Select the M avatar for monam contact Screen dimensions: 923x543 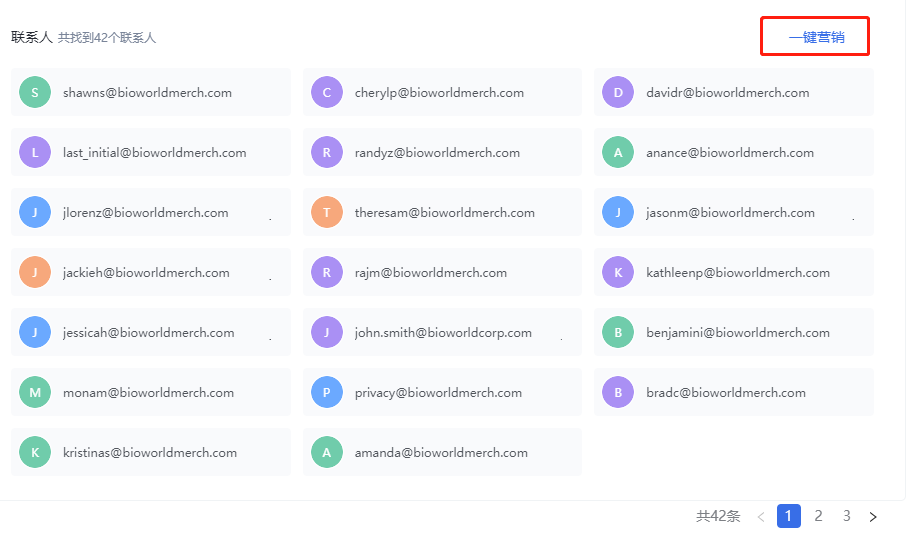coord(35,392)
